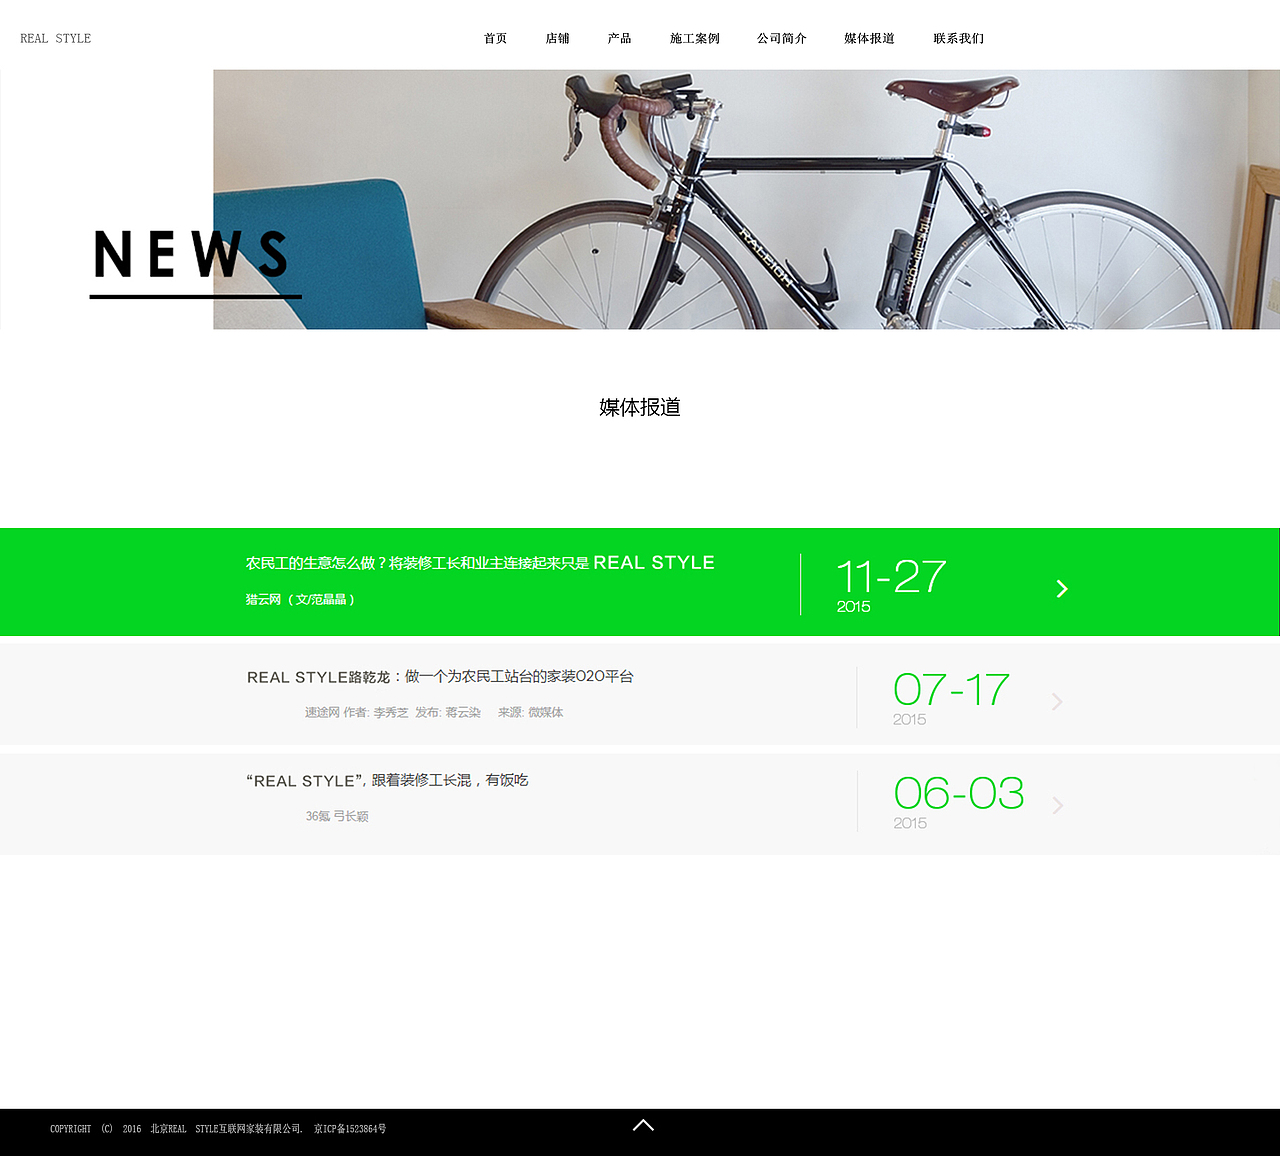Click source text 猎云网（文/范晶晶）
This screenshot has width=1280, height=1156.
[300, 599]
